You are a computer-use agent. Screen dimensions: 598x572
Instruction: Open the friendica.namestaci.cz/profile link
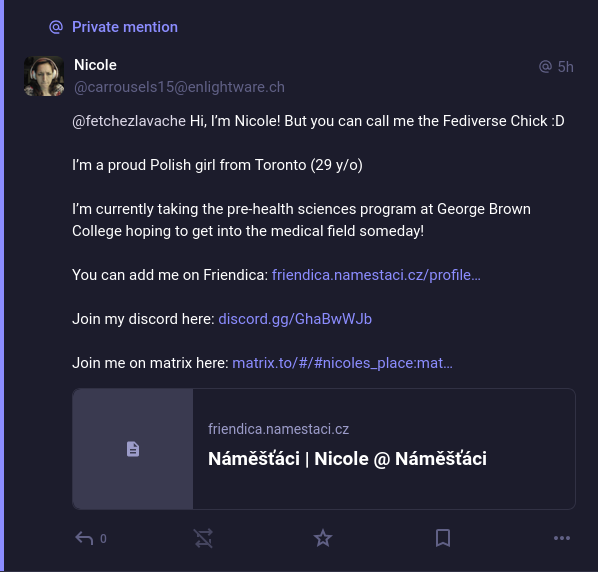pyautogui.click(x=376, y=275)
